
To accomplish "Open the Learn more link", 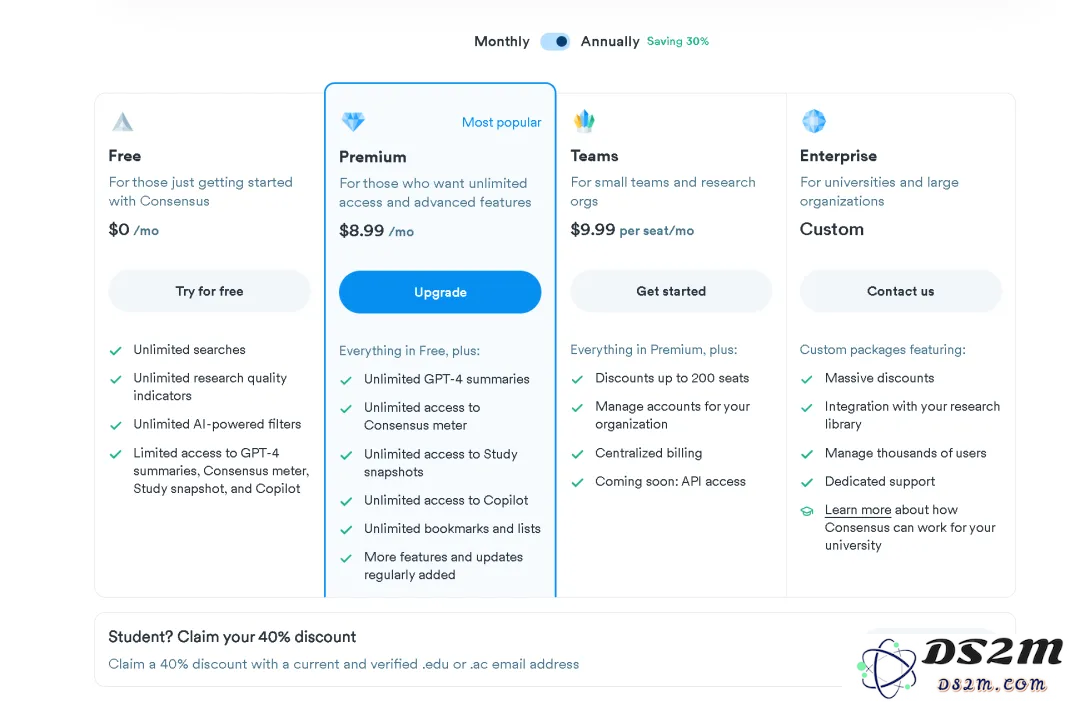I will (858, 510).
